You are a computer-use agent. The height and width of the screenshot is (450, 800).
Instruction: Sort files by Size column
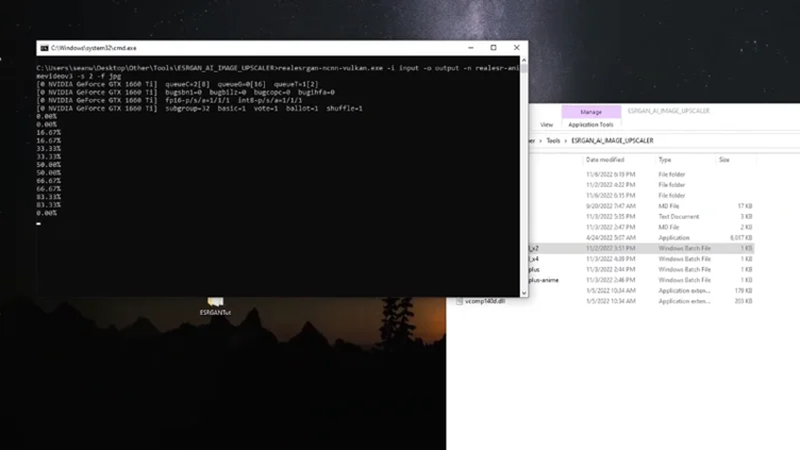(x=724, y=160)
